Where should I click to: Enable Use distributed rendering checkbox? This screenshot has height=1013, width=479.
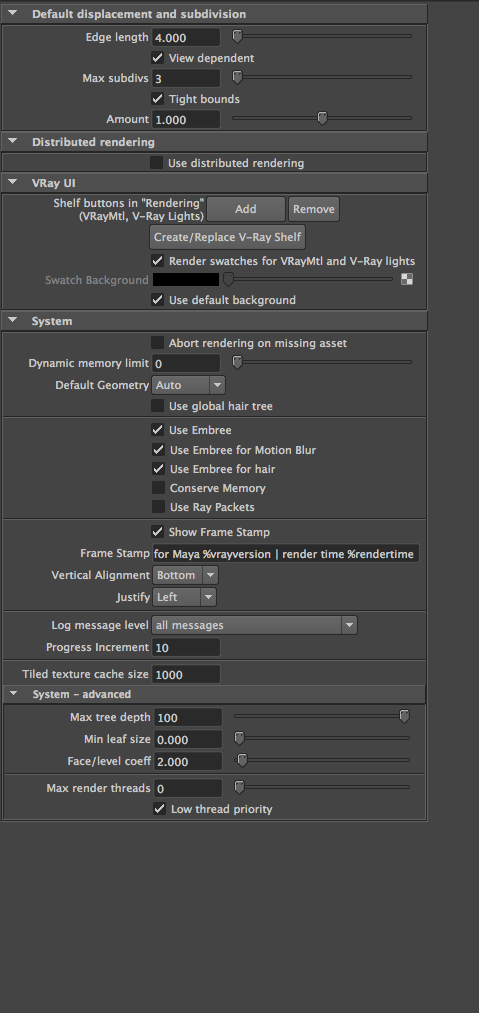pyautogui.click(x=156, y=163)
